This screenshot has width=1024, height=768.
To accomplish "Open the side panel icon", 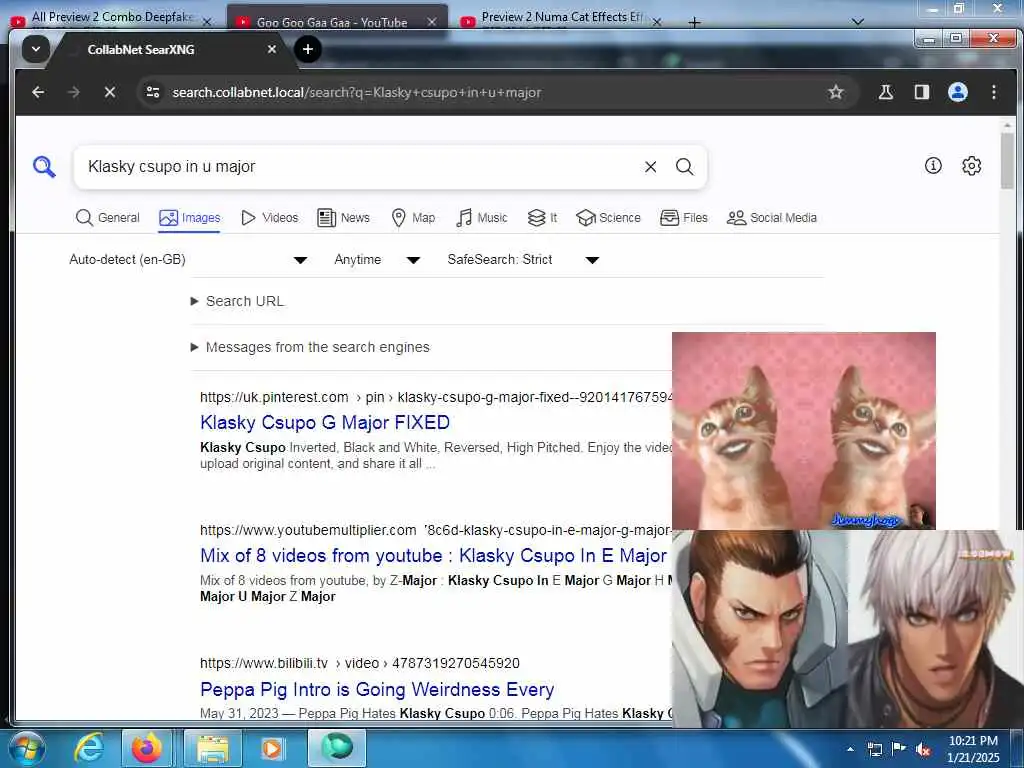I will pyautogui.click(x=921, y=92).
